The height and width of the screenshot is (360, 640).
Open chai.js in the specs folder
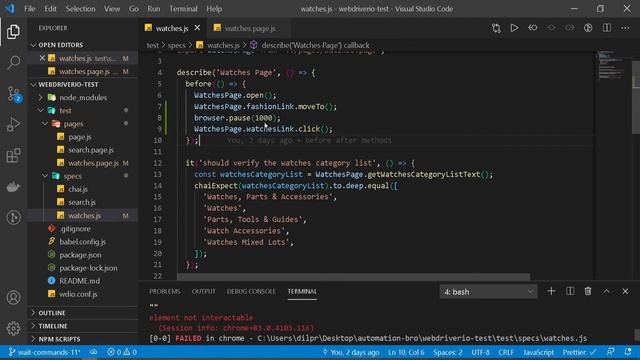78,189
